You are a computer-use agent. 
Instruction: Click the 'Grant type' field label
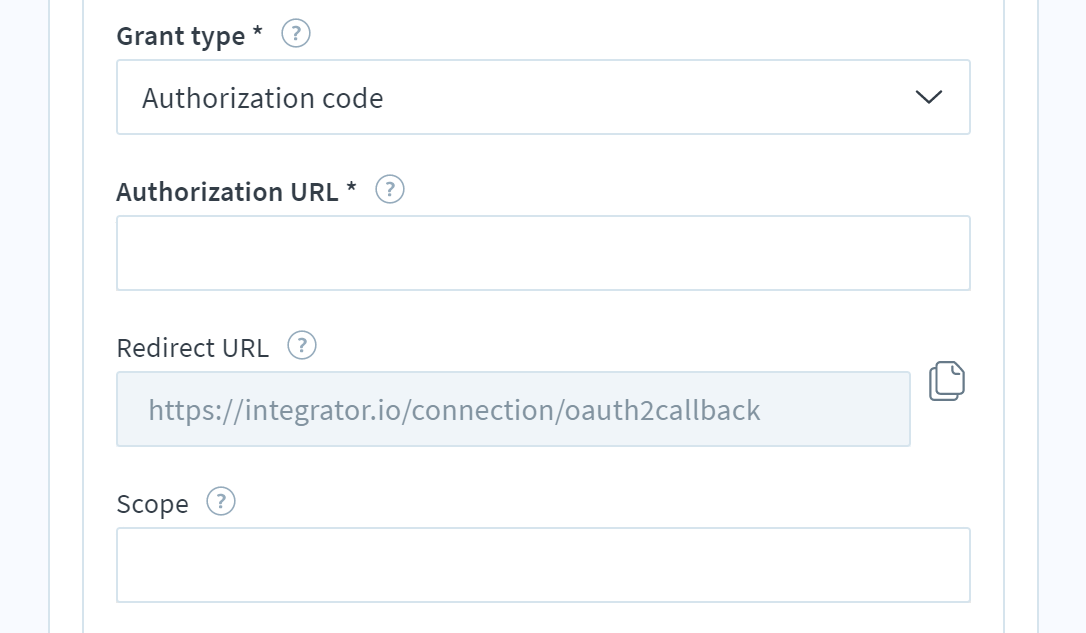point(181,36)
